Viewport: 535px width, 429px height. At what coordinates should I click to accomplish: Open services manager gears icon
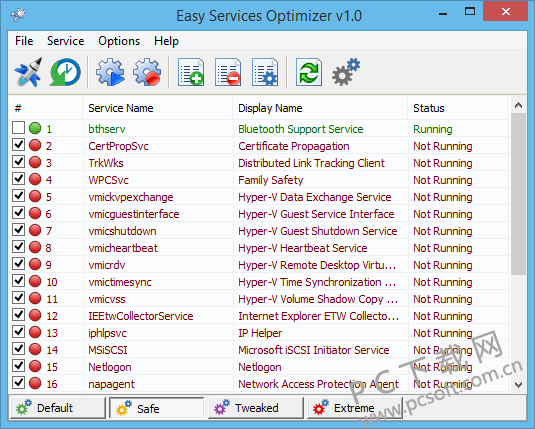pyautogui.click(x=346, y=72)
